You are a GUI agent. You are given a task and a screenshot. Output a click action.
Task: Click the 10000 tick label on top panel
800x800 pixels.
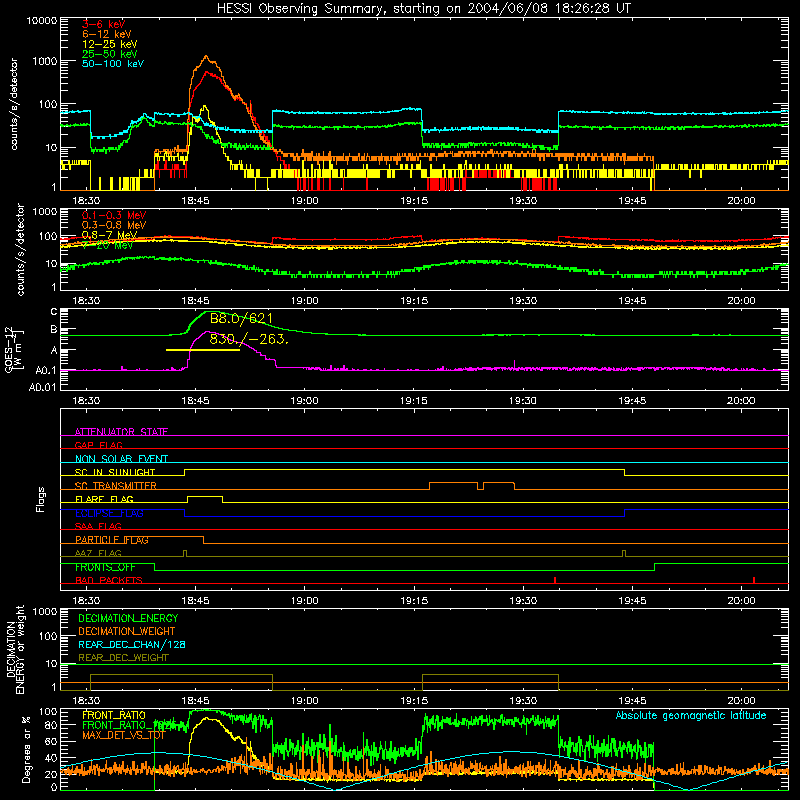click(x=42, y=21)
